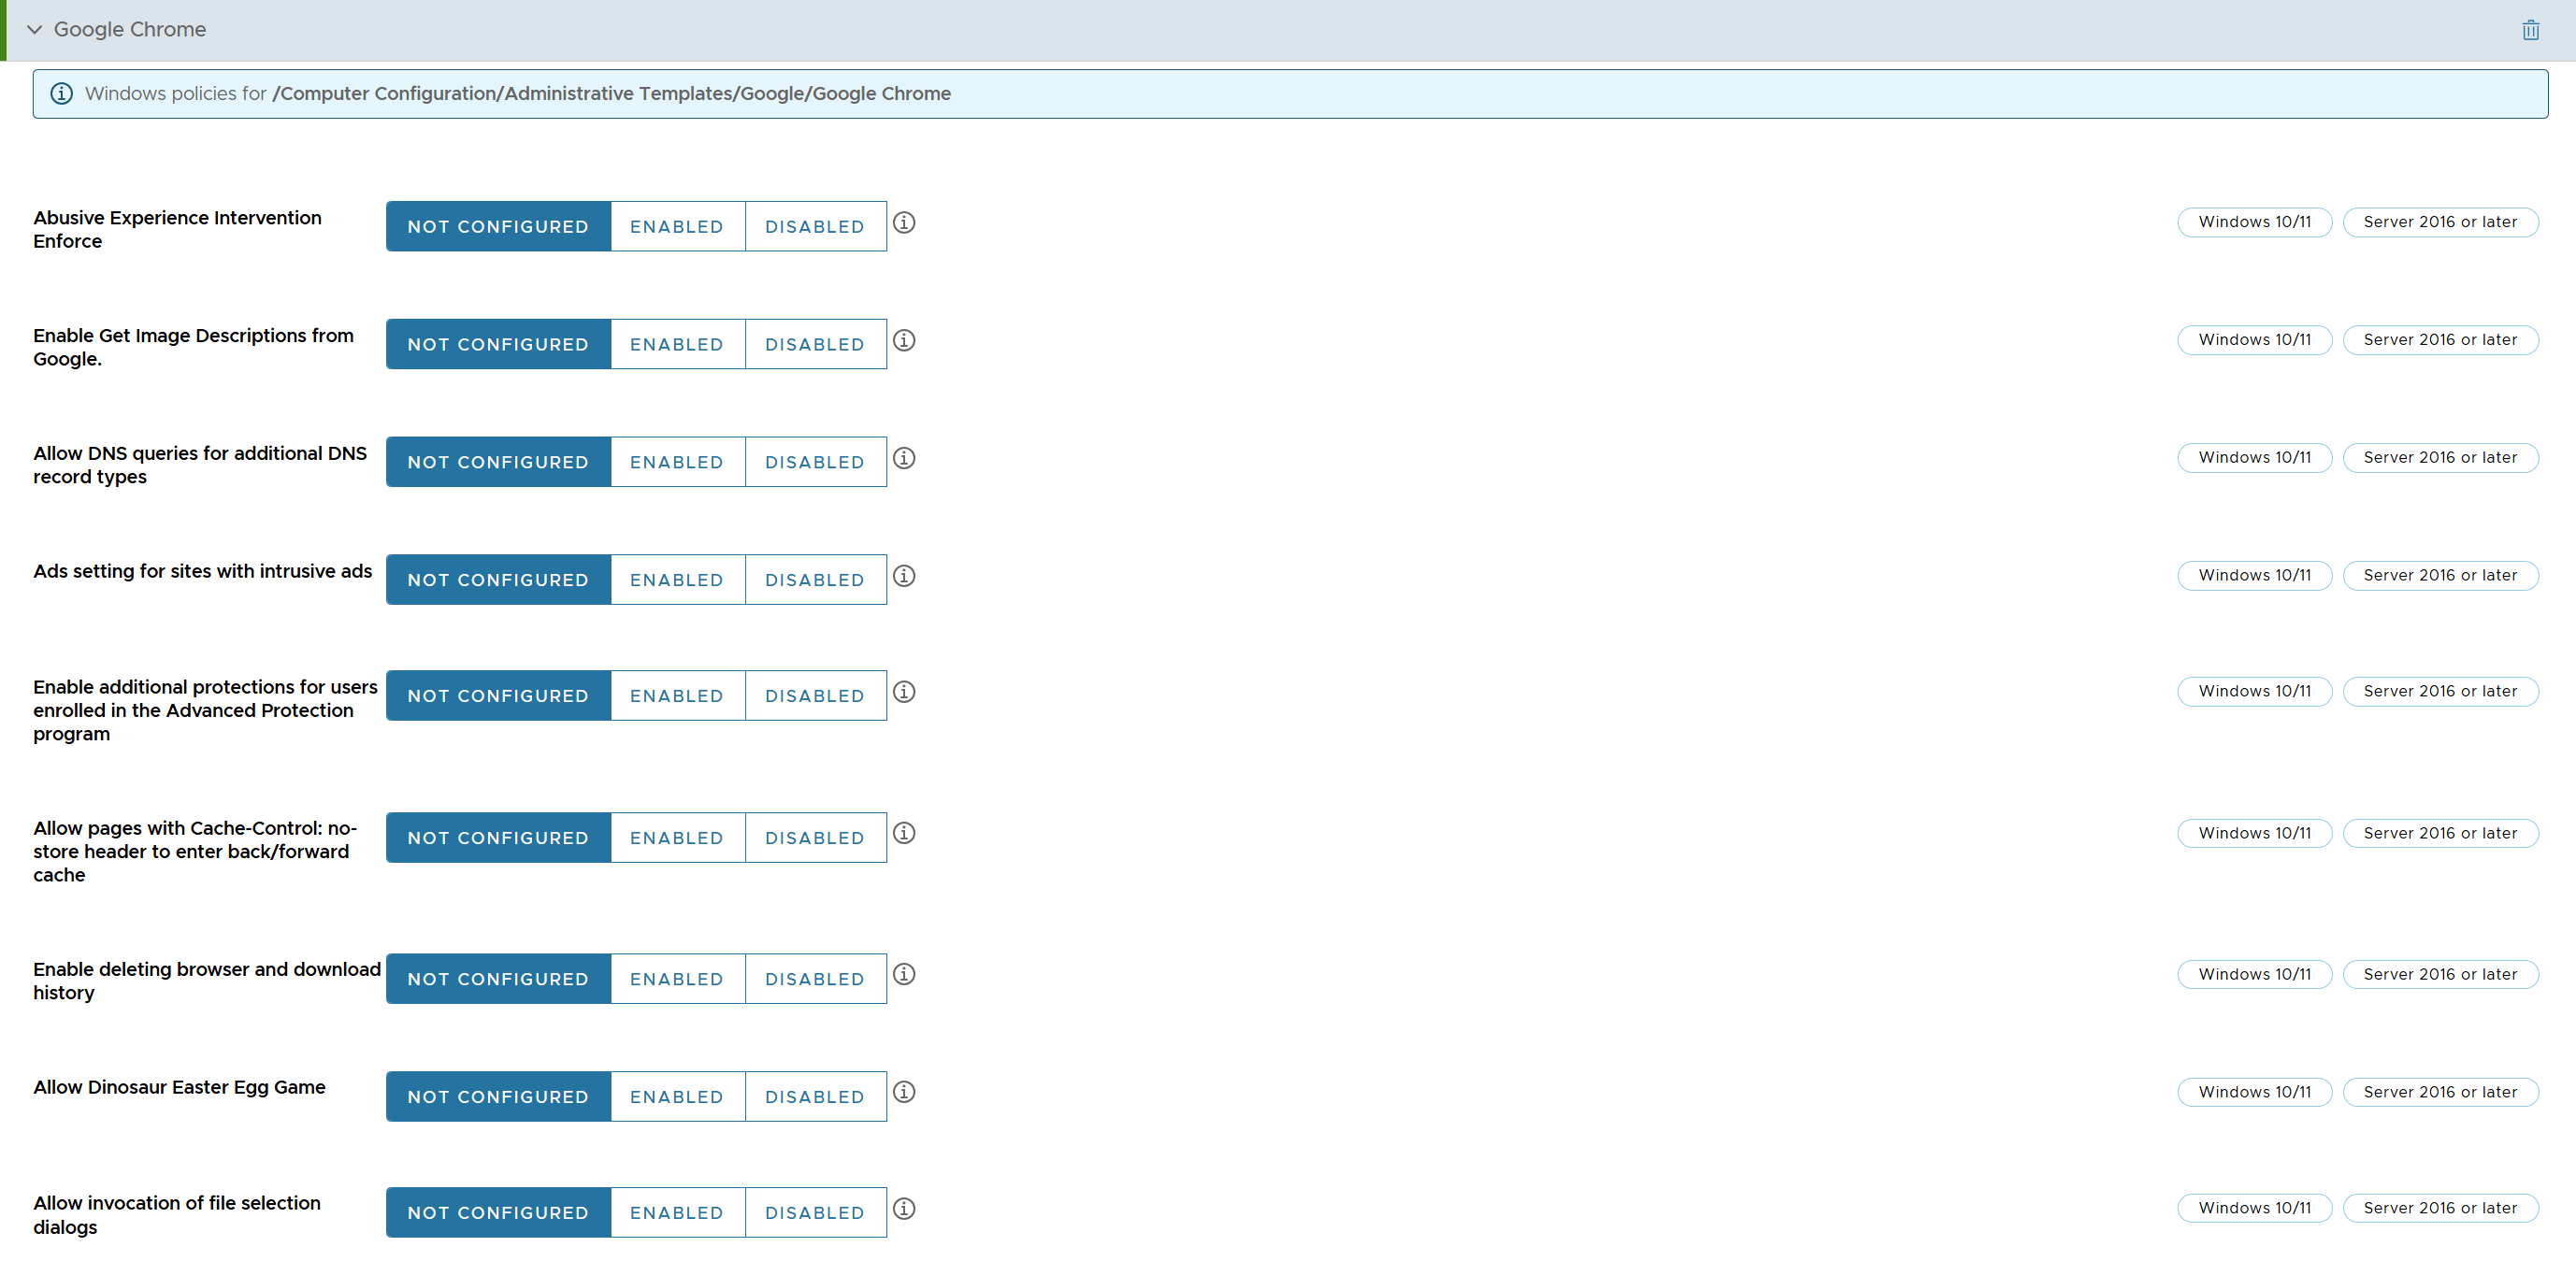Enable Allow Dinosaur Easter Egg Game
The width and height of the screenshot is (2576, 1261).
coord(677,1098)
